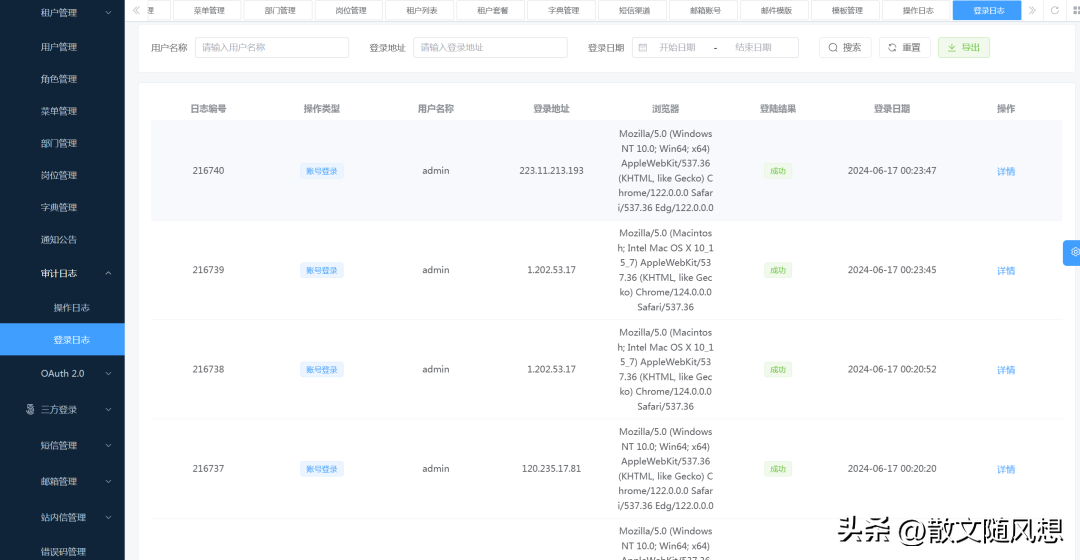Switch to the 租户套餐 tab

pyautogui.click(x=492, y=10)
